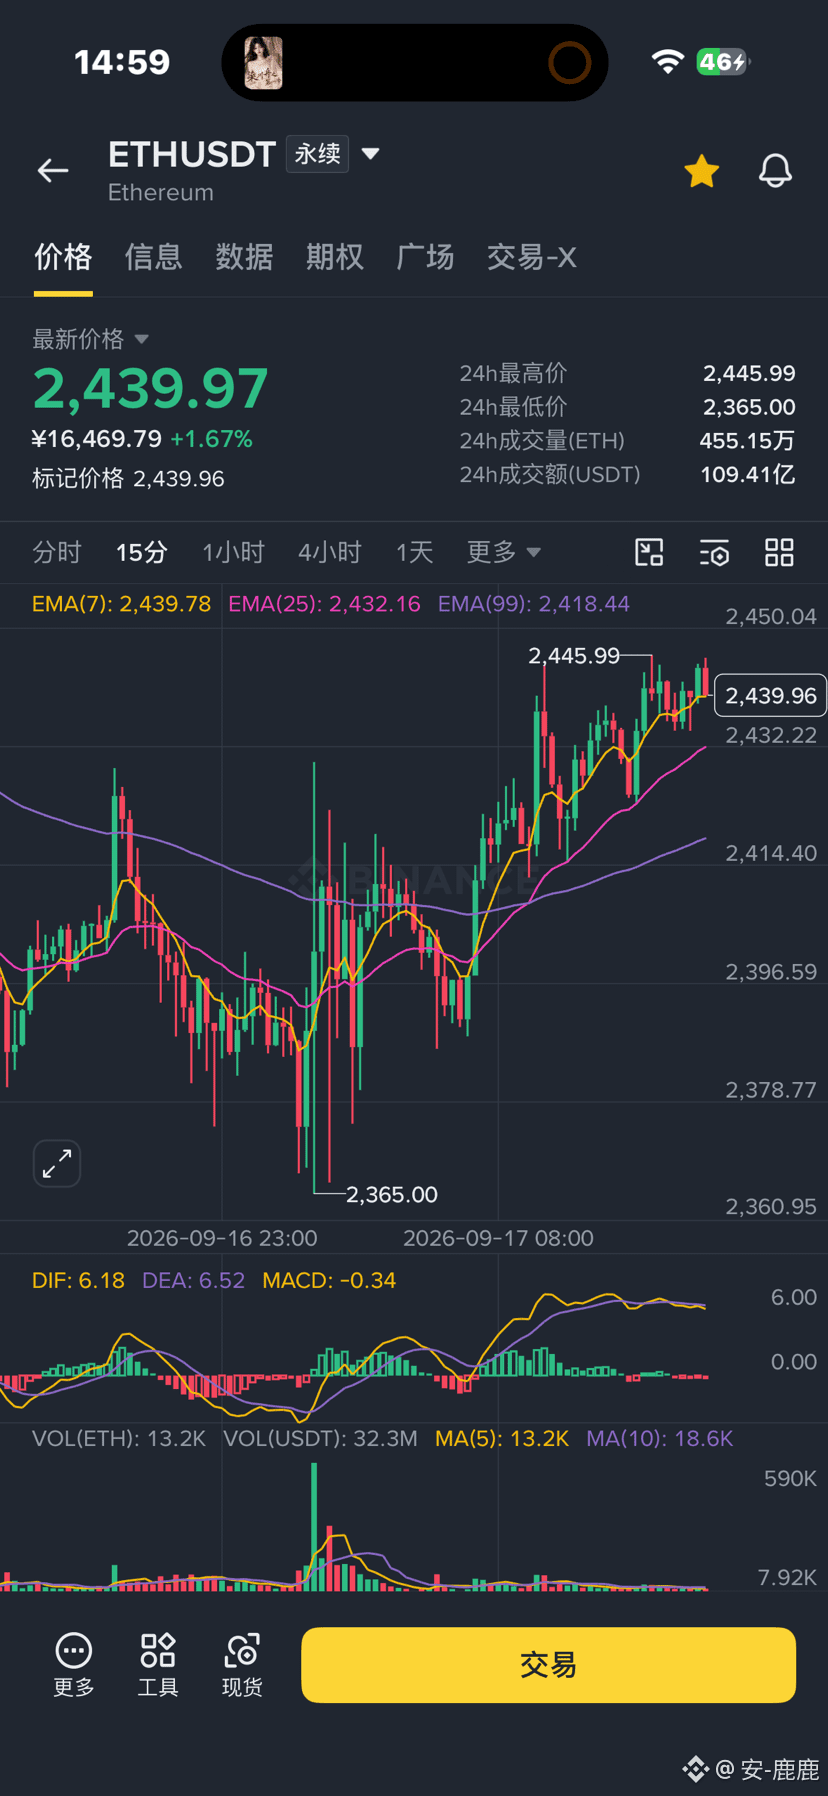The height and width of the screenshot is (1796, 828).
Task: Expand the 永续 contract type dropdown
Action: click(370, 154)
